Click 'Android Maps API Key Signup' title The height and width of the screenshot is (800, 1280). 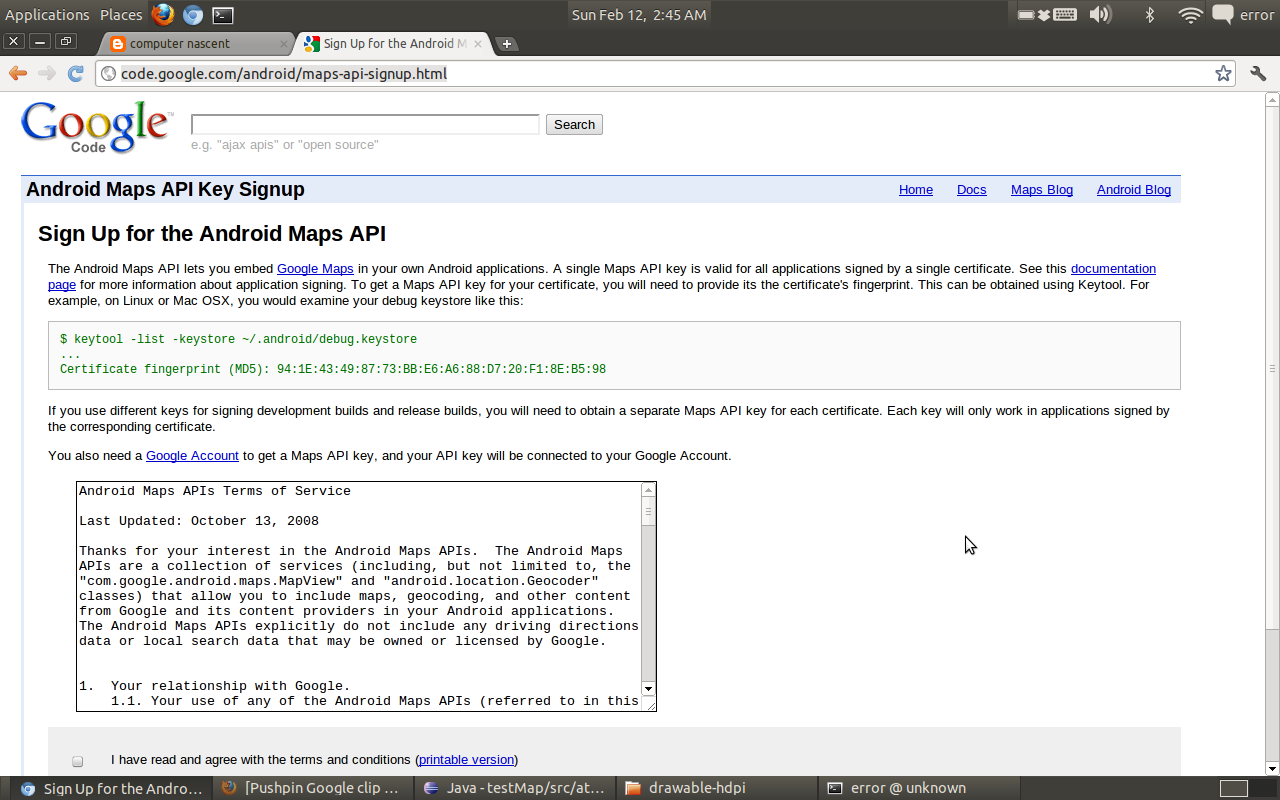coord(165,190)
